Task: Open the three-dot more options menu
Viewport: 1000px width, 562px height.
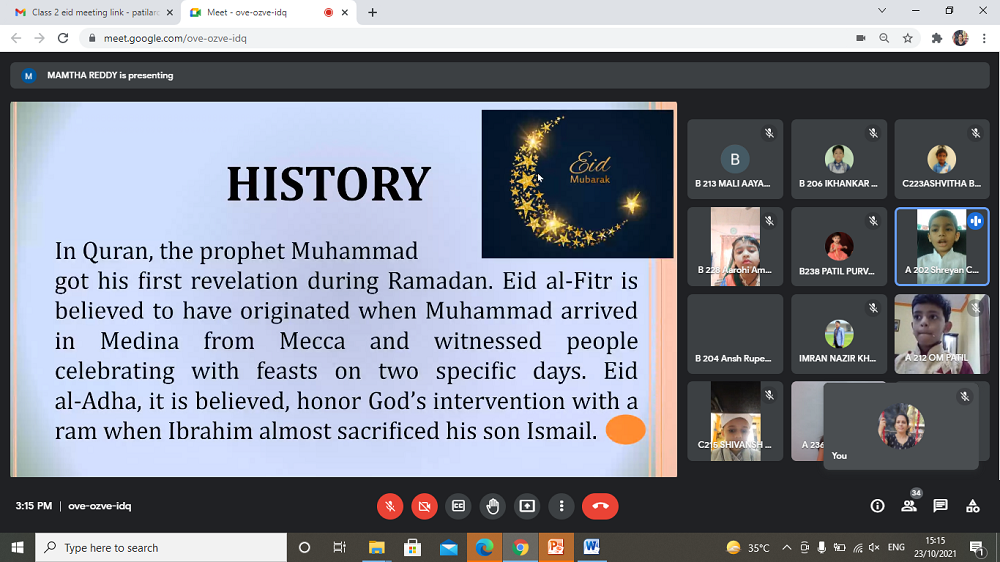Action: 562,506
